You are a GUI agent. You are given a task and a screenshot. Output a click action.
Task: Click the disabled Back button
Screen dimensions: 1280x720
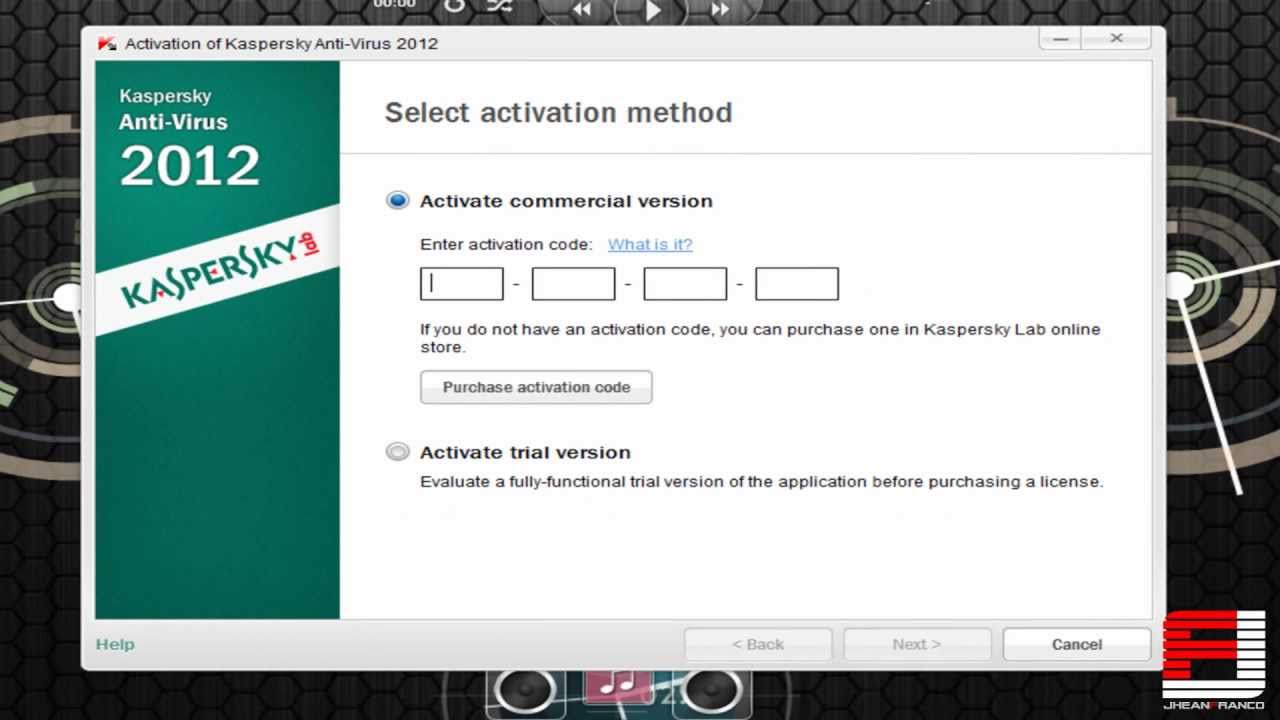pyautogui.click(x=758, y=644)
